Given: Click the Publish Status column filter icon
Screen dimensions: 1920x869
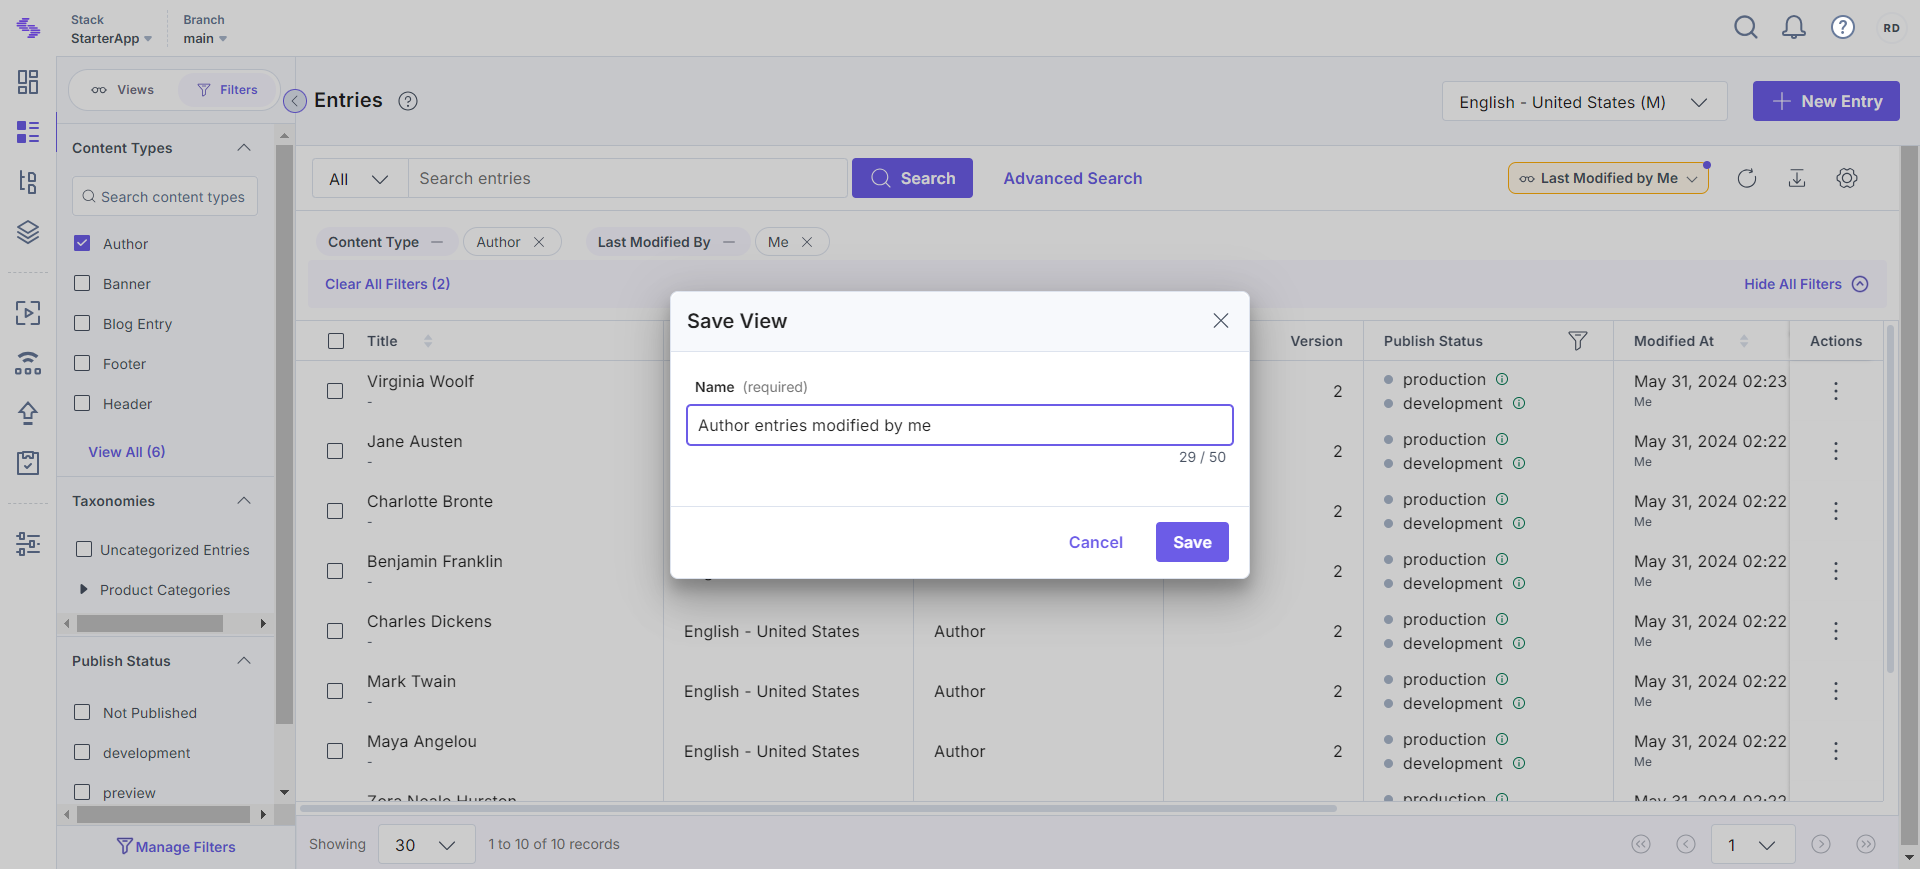Looking at the screenshot, I should pos(1578,341).
